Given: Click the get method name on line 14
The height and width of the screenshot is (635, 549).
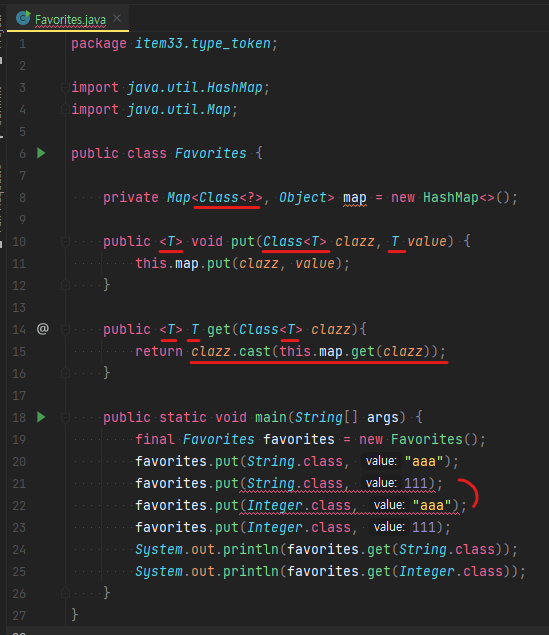Looking at the screenshot, I should (x=219, y=330).
